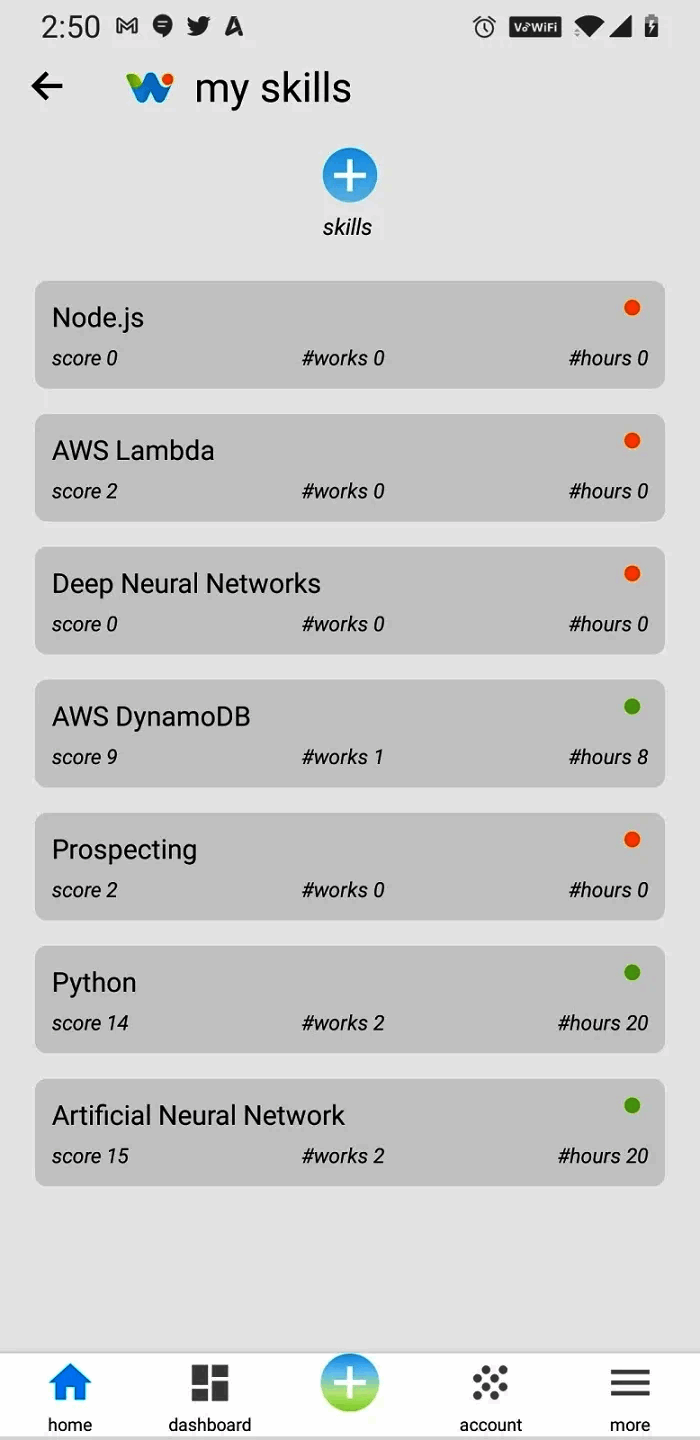The width and height of the screenshot is (700, 1440).
Task: Open the Node.js skill card
Action: click(349, 335)
